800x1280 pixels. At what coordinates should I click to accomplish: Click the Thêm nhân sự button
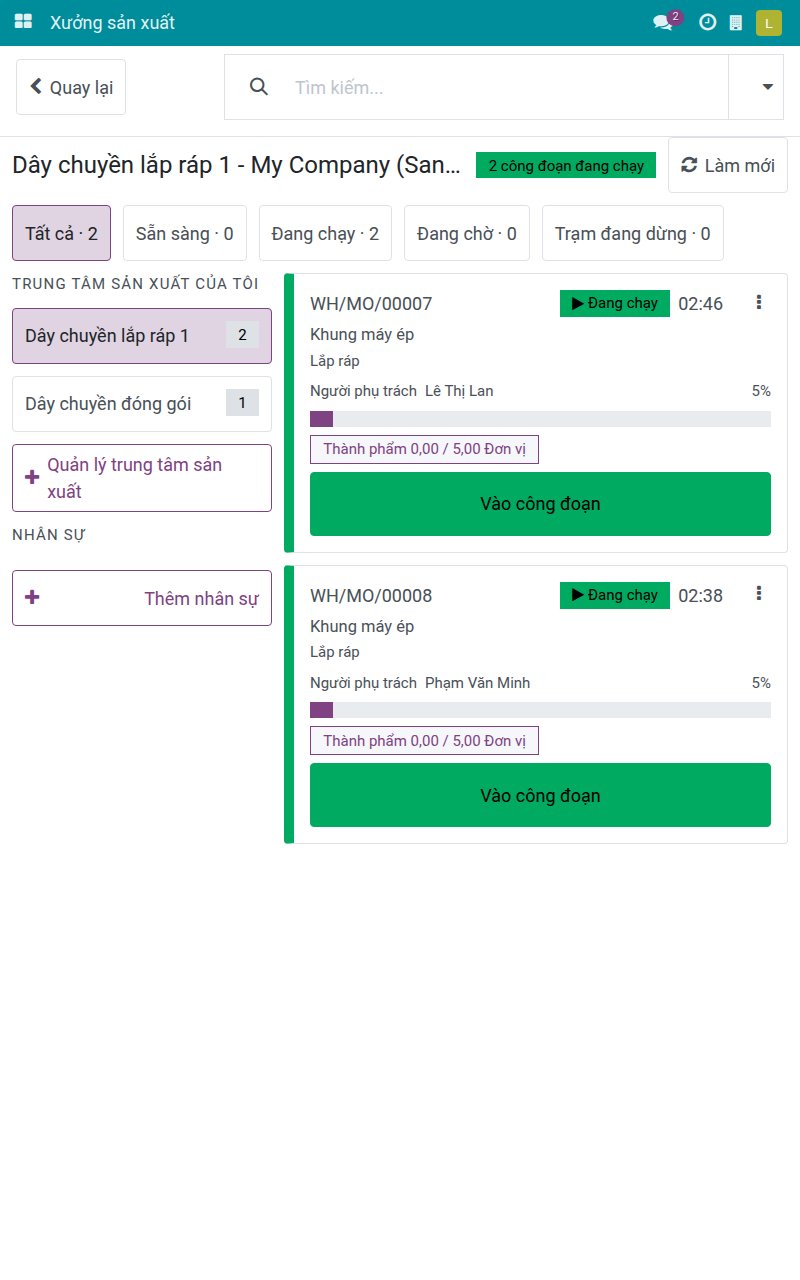[142, 598]
